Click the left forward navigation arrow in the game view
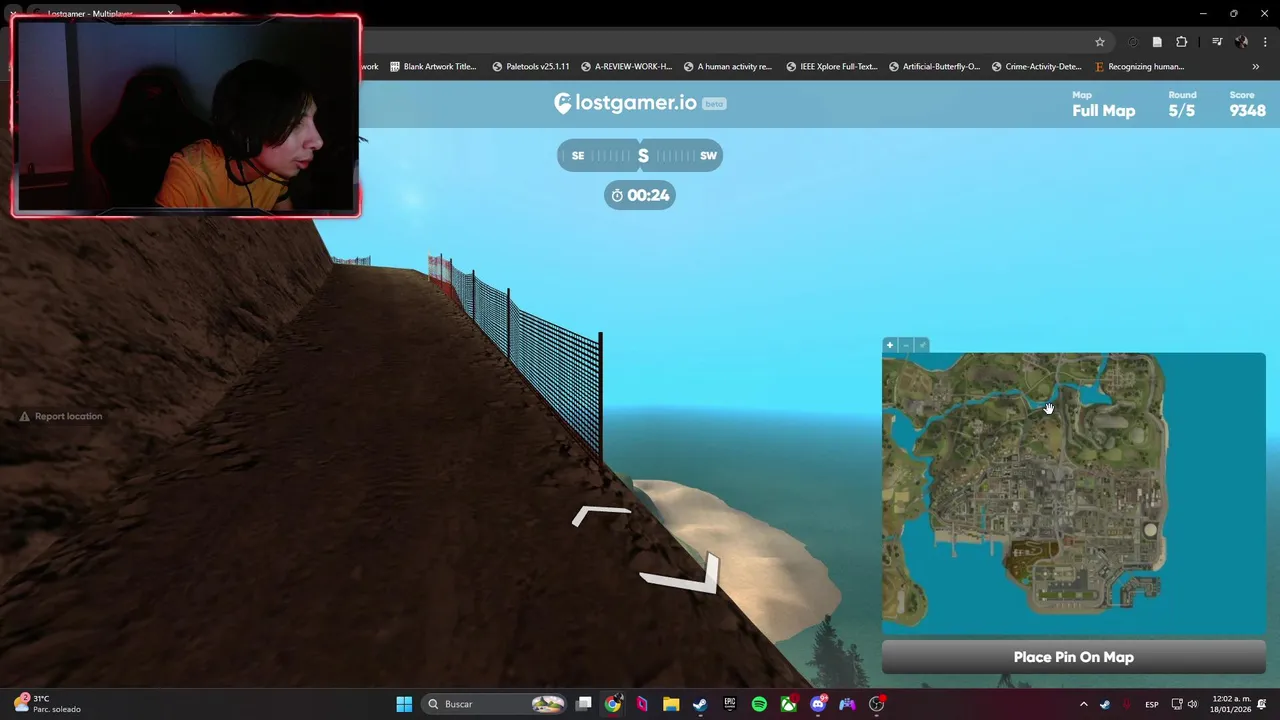This screenshot has height=720, width=1280. (x=601, y=516)
